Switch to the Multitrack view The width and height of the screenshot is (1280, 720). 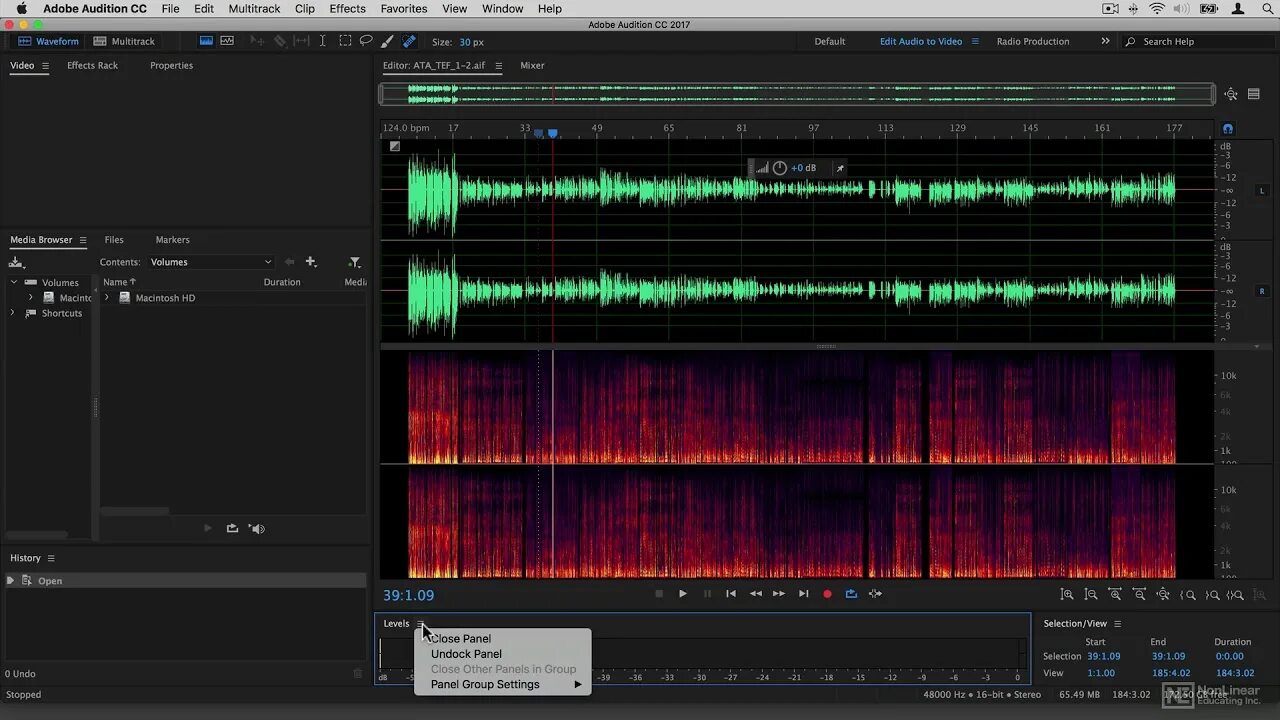tap(124, 42)
